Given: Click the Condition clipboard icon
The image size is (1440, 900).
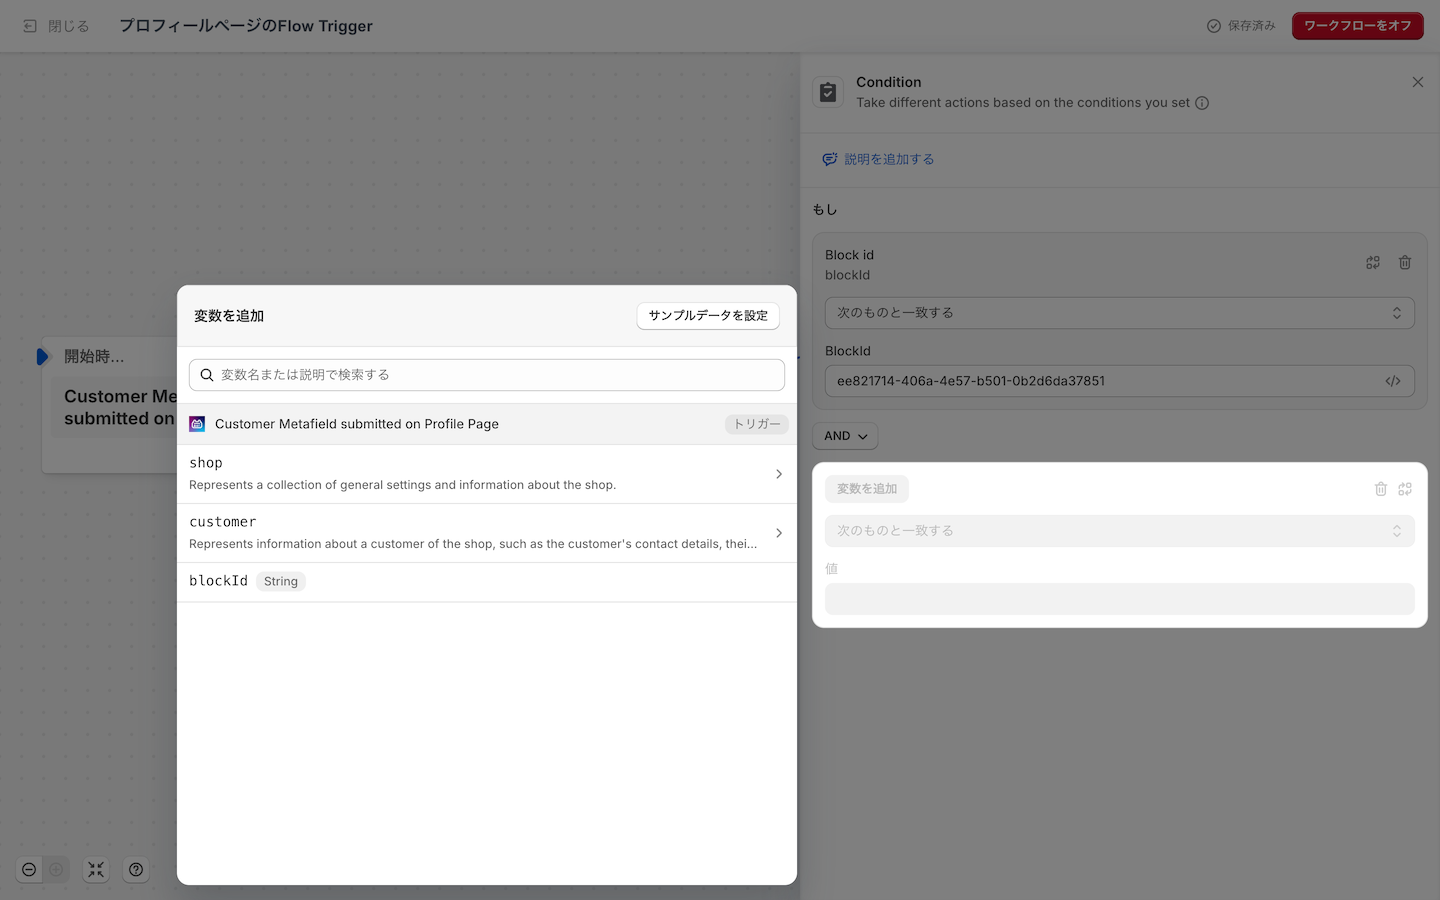Looking at the screenshot, I should 828,92.
